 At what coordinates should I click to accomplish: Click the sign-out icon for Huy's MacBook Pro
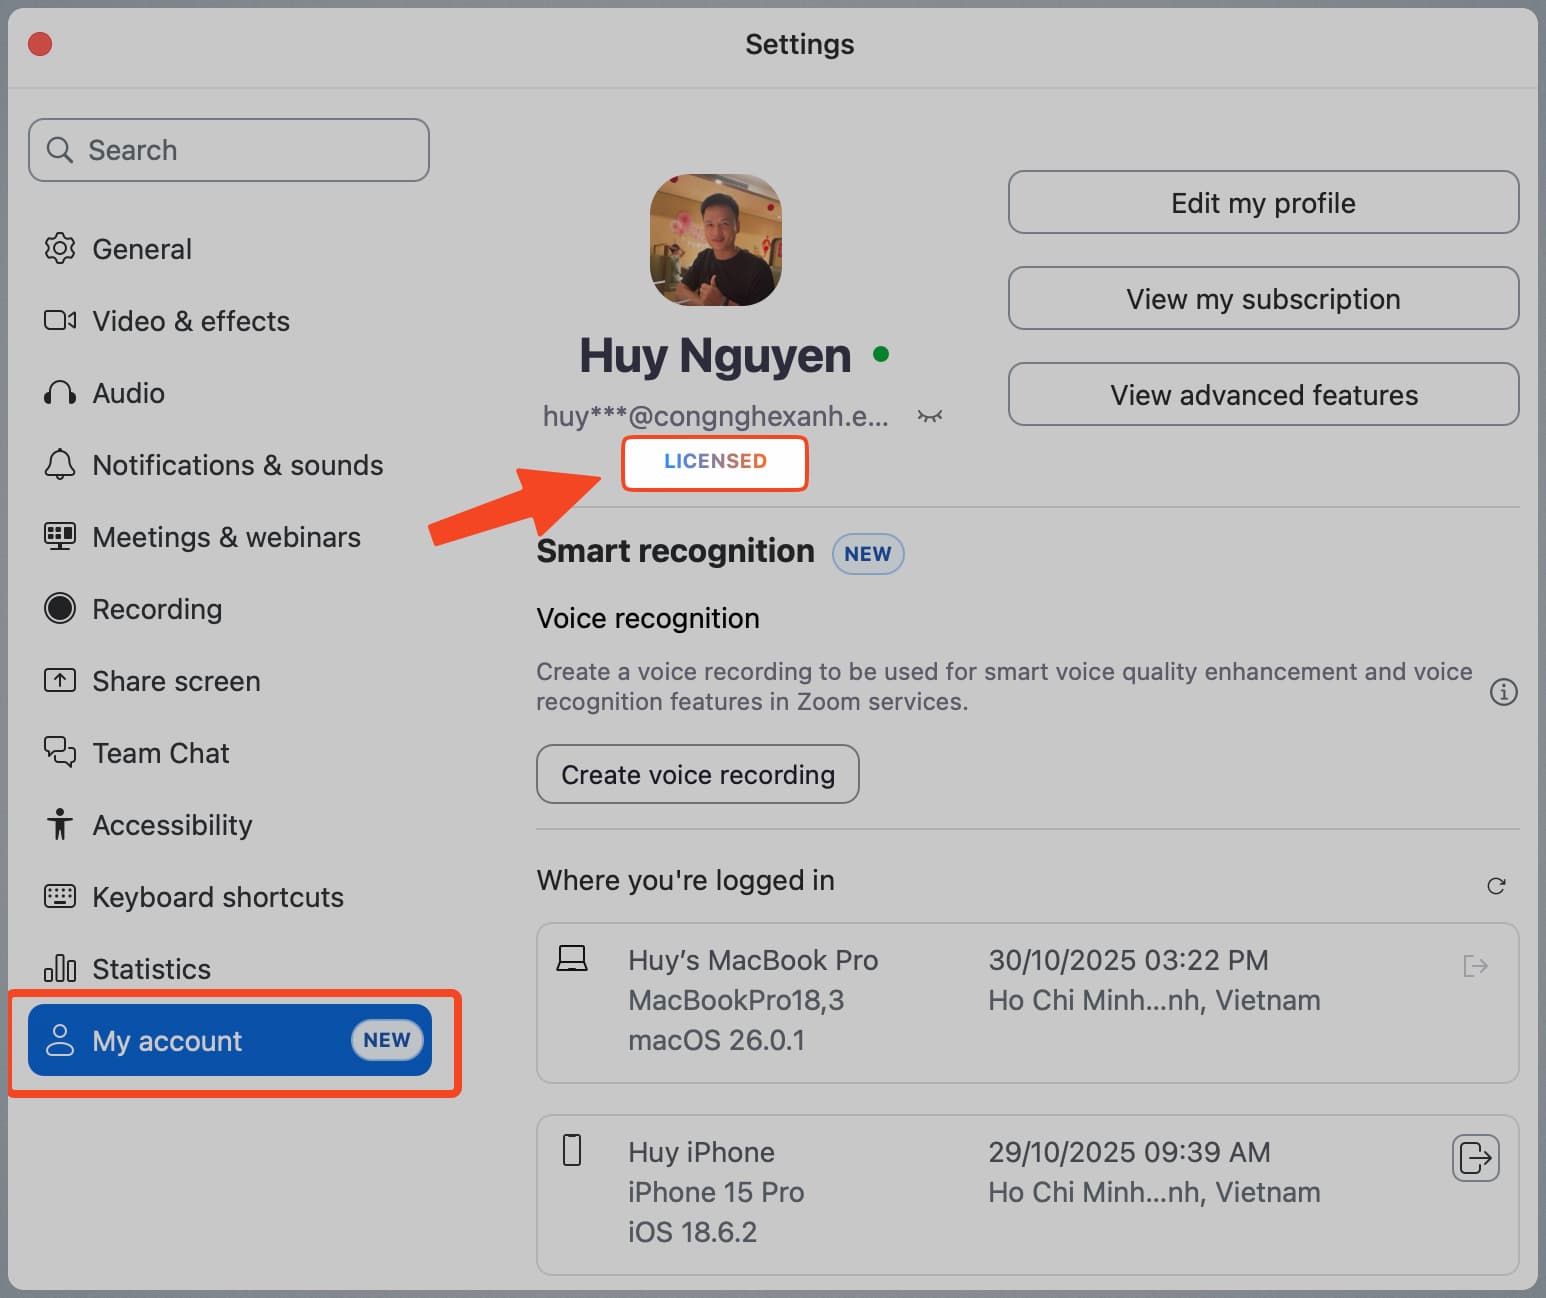click(x=1475, y=966)
